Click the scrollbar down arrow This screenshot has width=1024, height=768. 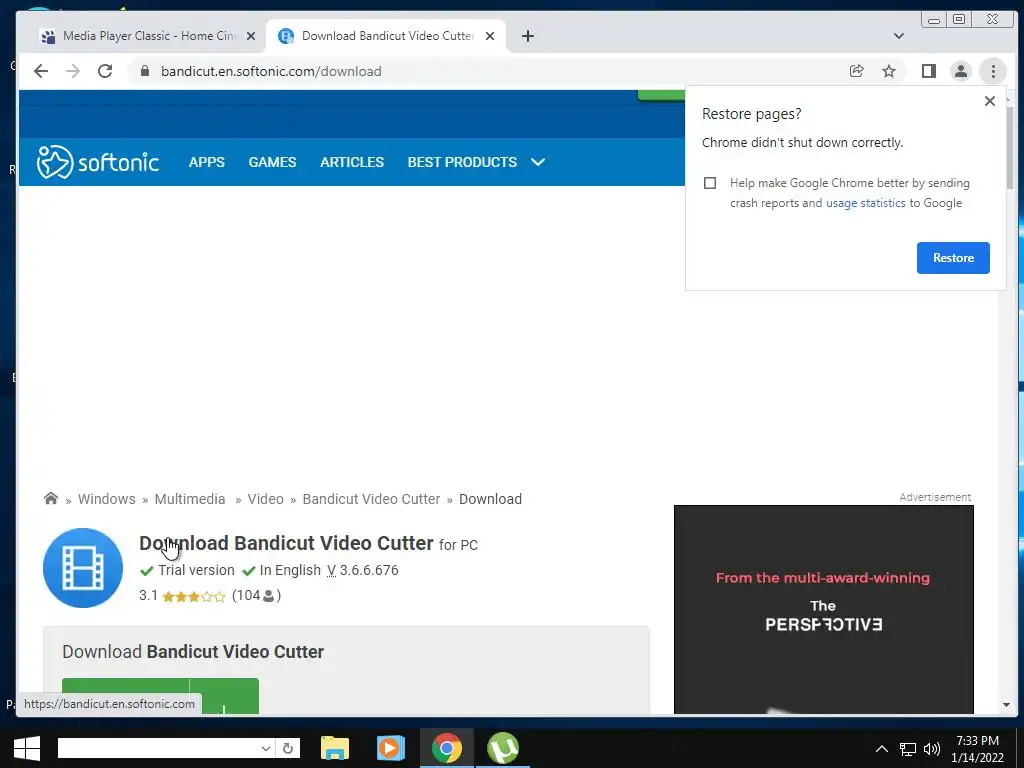[x=1006, y=705]
